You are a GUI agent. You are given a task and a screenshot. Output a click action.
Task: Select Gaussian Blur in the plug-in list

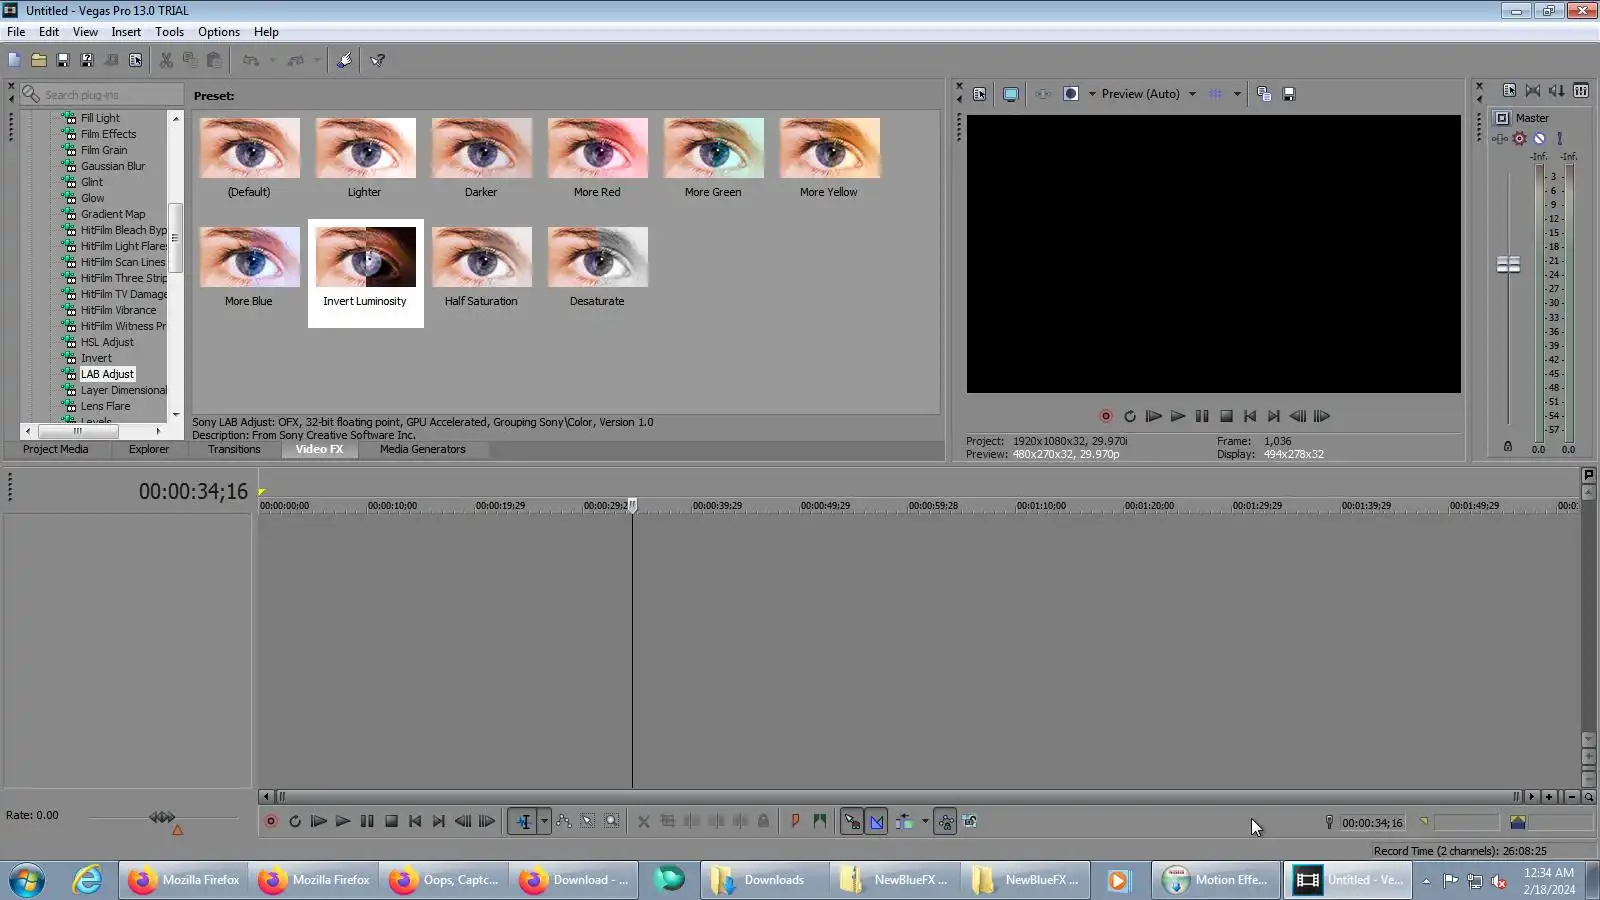click(113, 166)
